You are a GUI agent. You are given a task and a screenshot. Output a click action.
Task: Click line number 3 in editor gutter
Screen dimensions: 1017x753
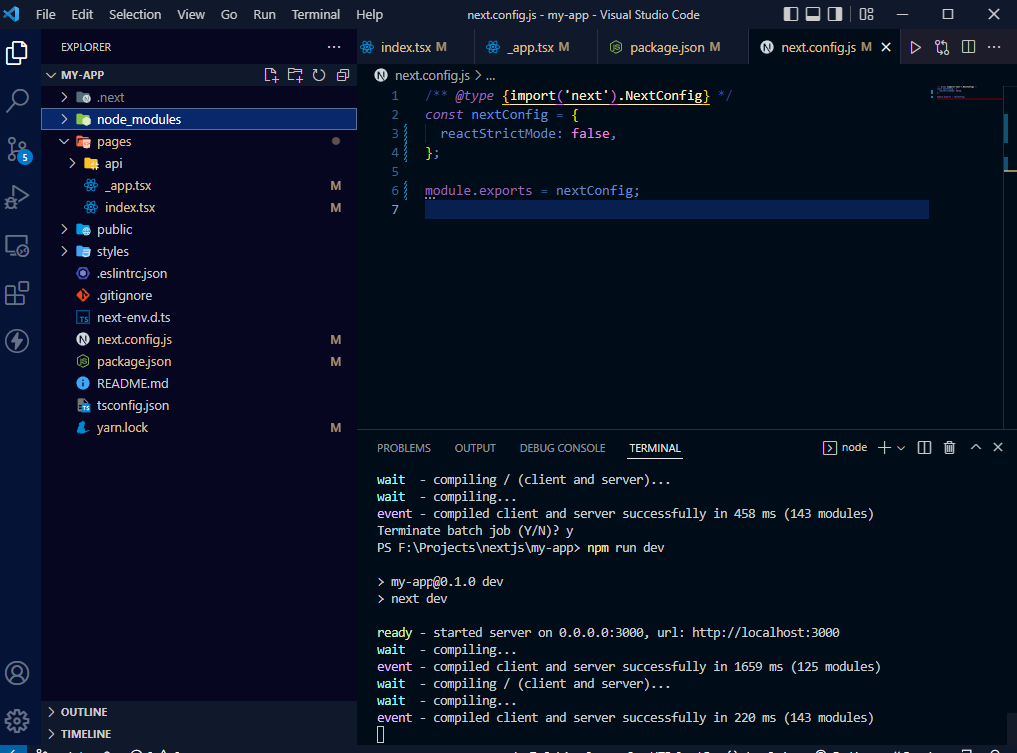(395, 134)
